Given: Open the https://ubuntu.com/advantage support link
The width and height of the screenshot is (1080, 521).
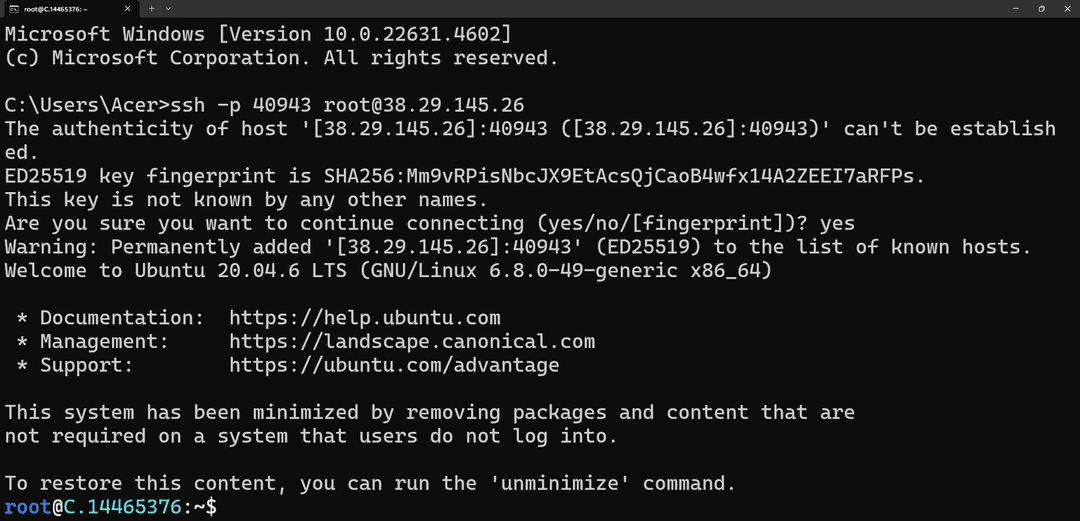Looking at the screenshot, I should click(394, 365).
